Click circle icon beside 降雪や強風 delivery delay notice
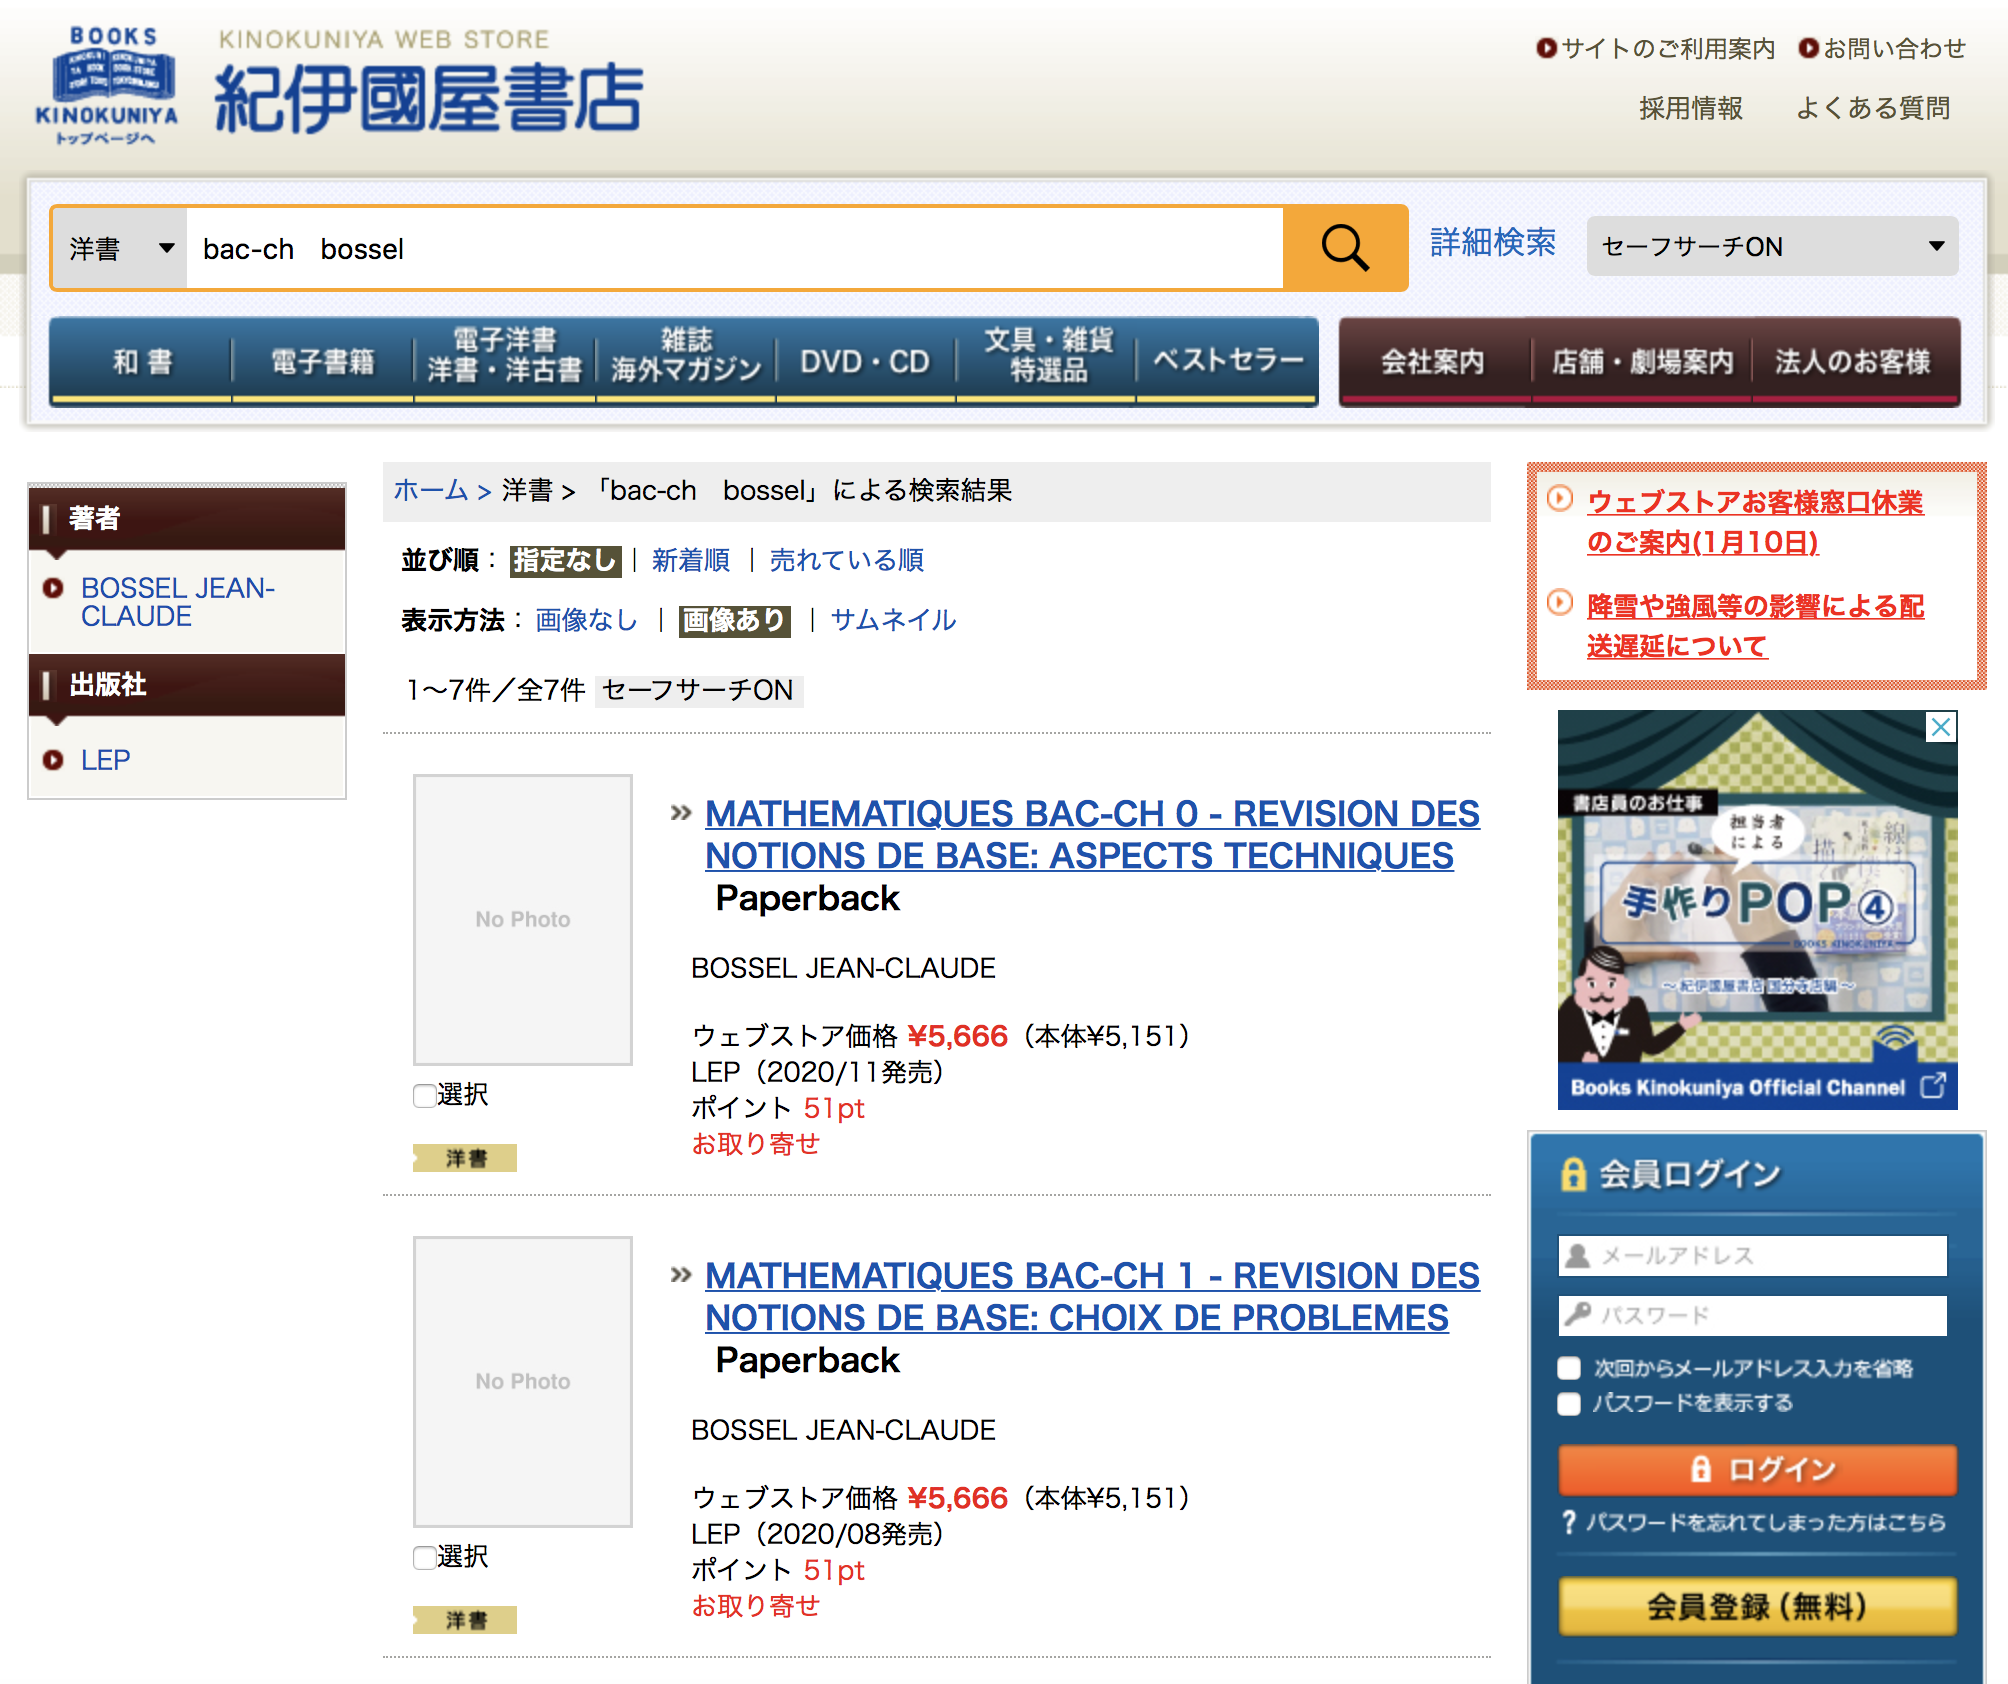This screenshot has width=2008, height=1684. (x=1560, y=602)
